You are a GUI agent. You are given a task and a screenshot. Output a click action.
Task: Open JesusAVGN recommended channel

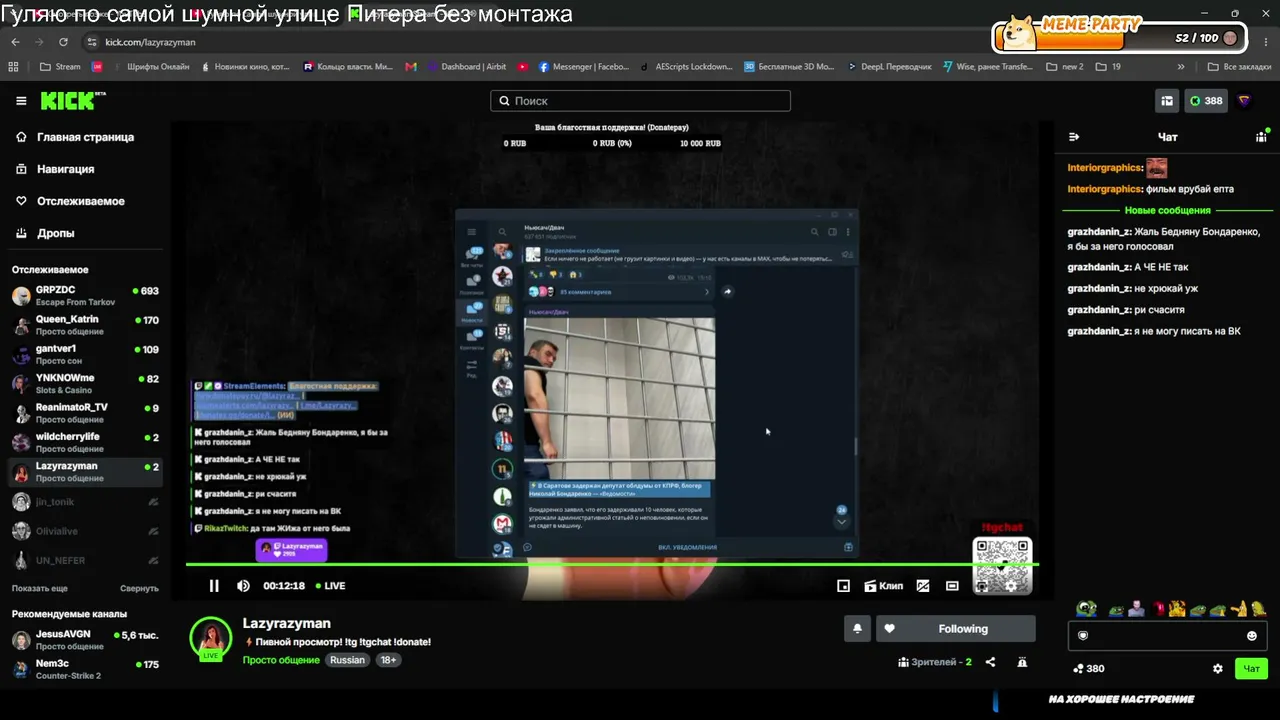[85, 640]
